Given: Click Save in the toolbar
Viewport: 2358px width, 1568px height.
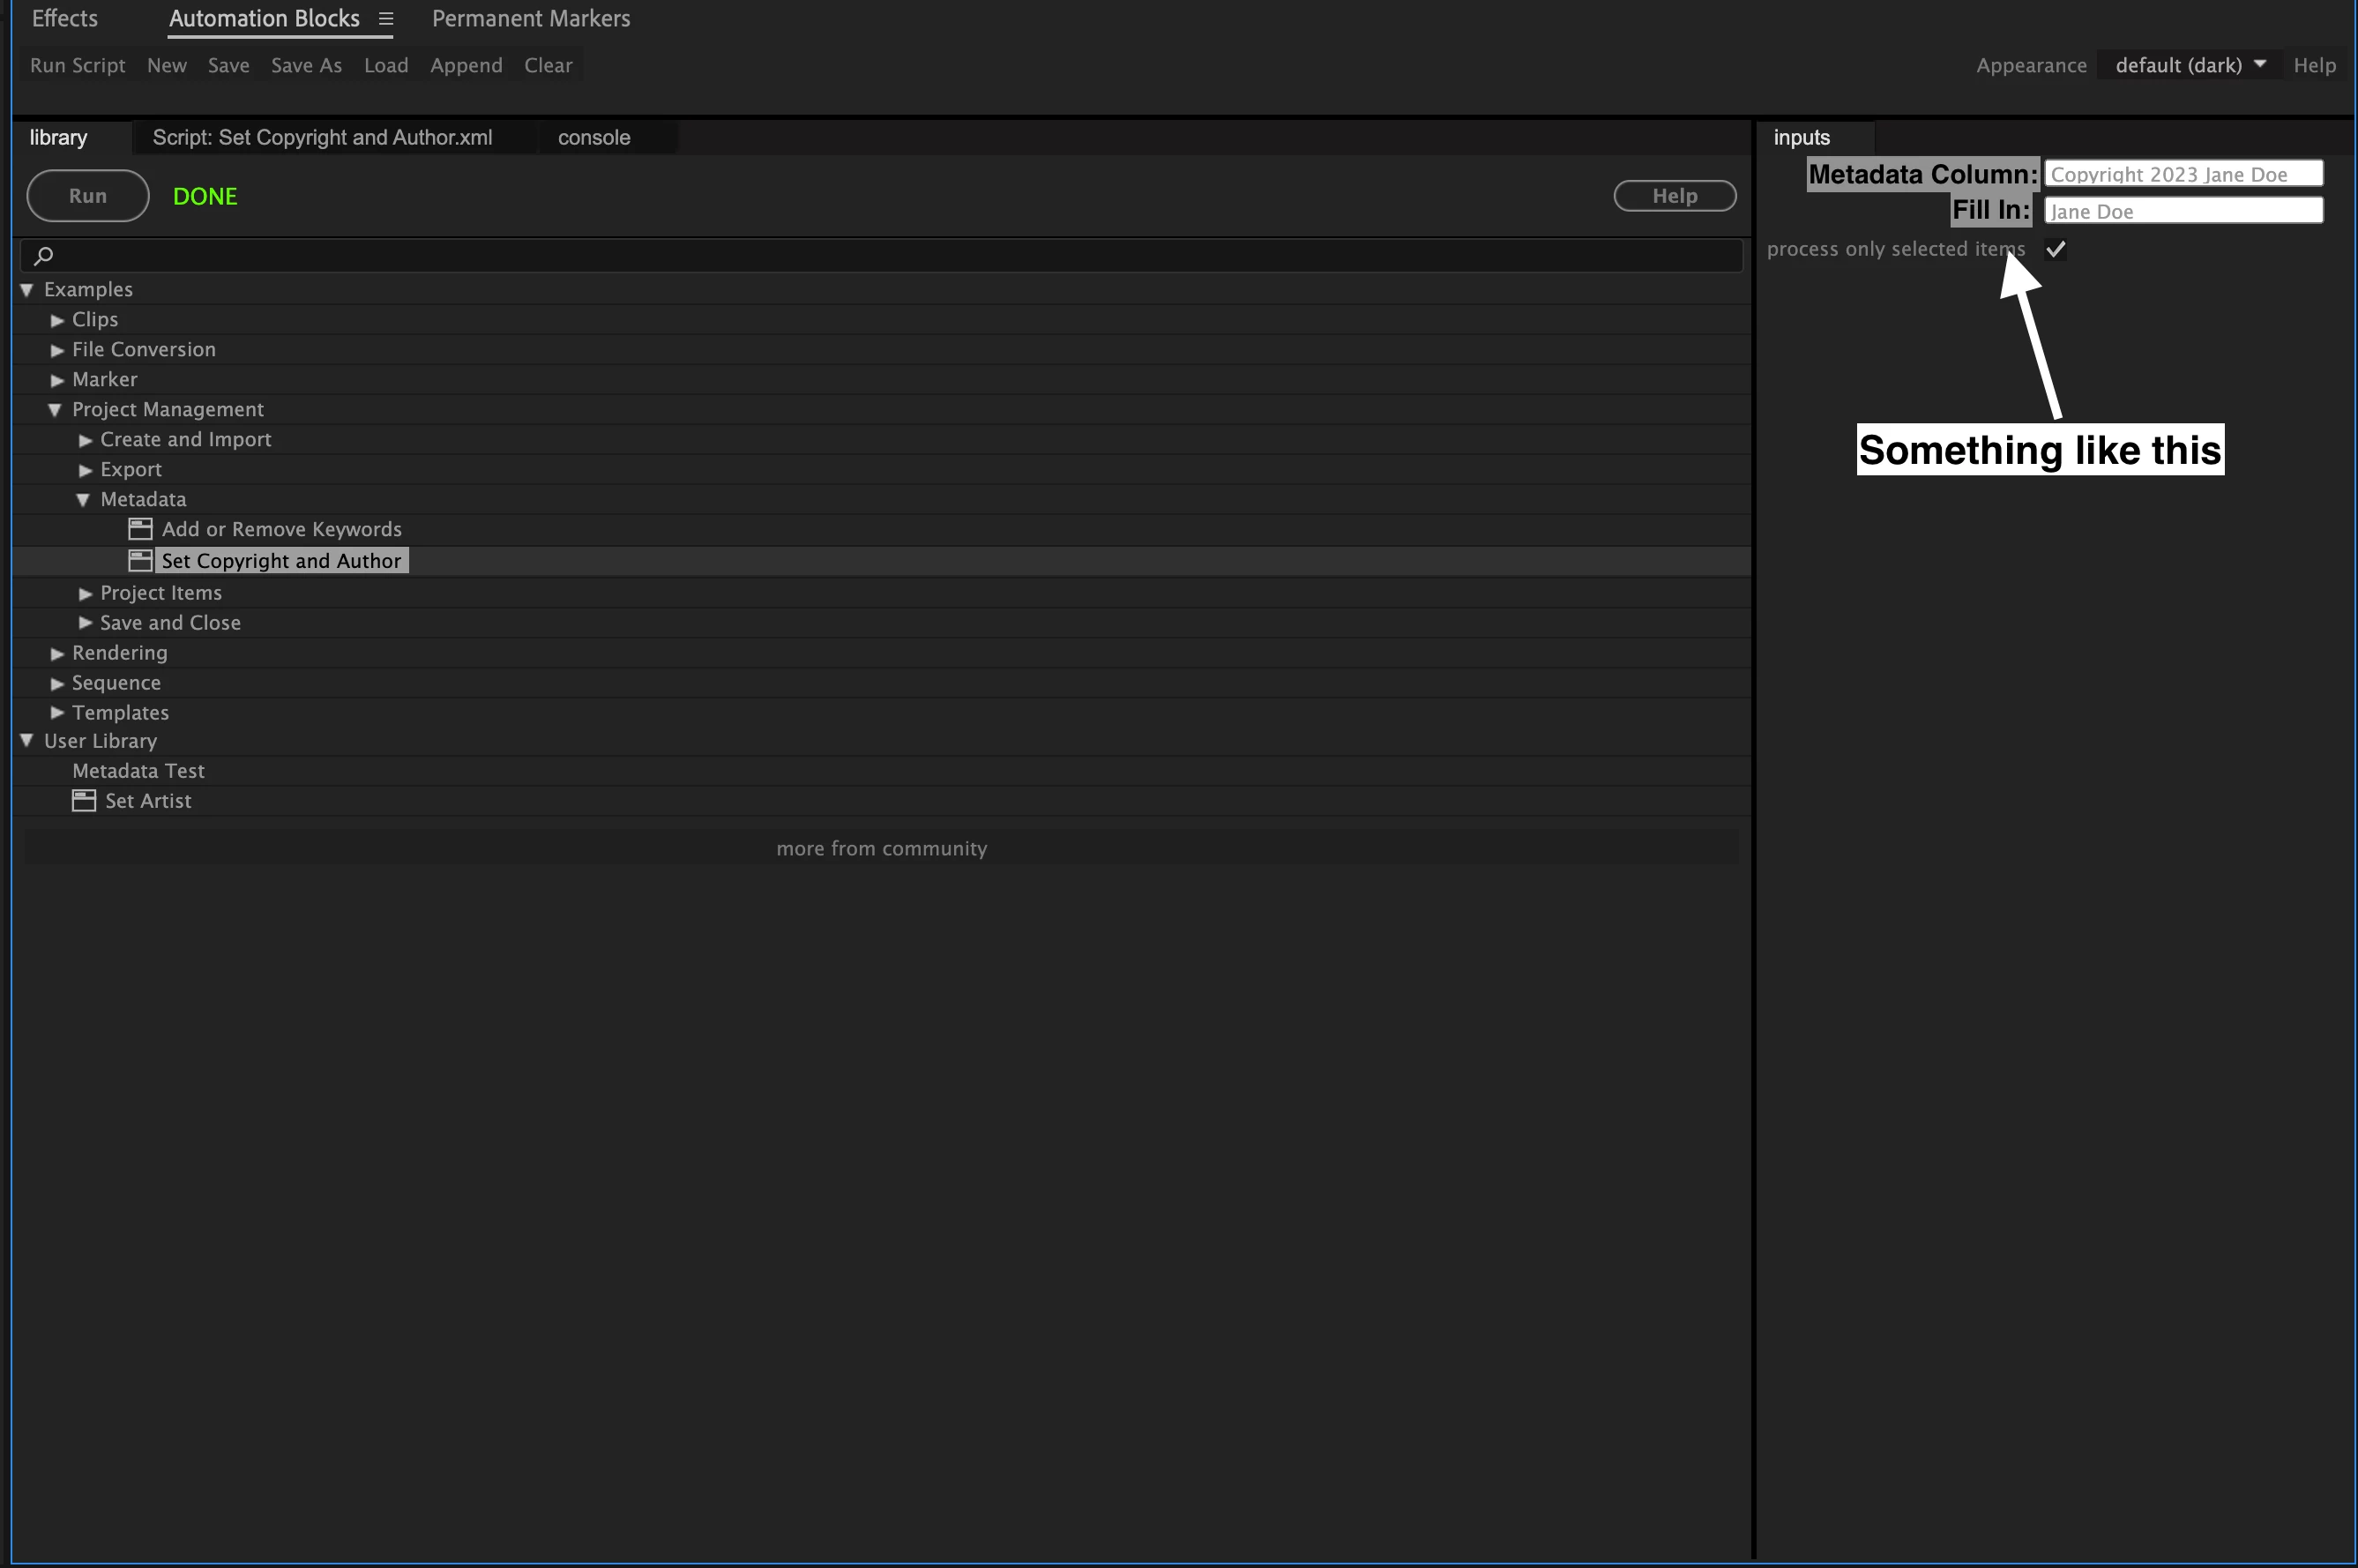Looking at the screenshot, I should 229,65.
